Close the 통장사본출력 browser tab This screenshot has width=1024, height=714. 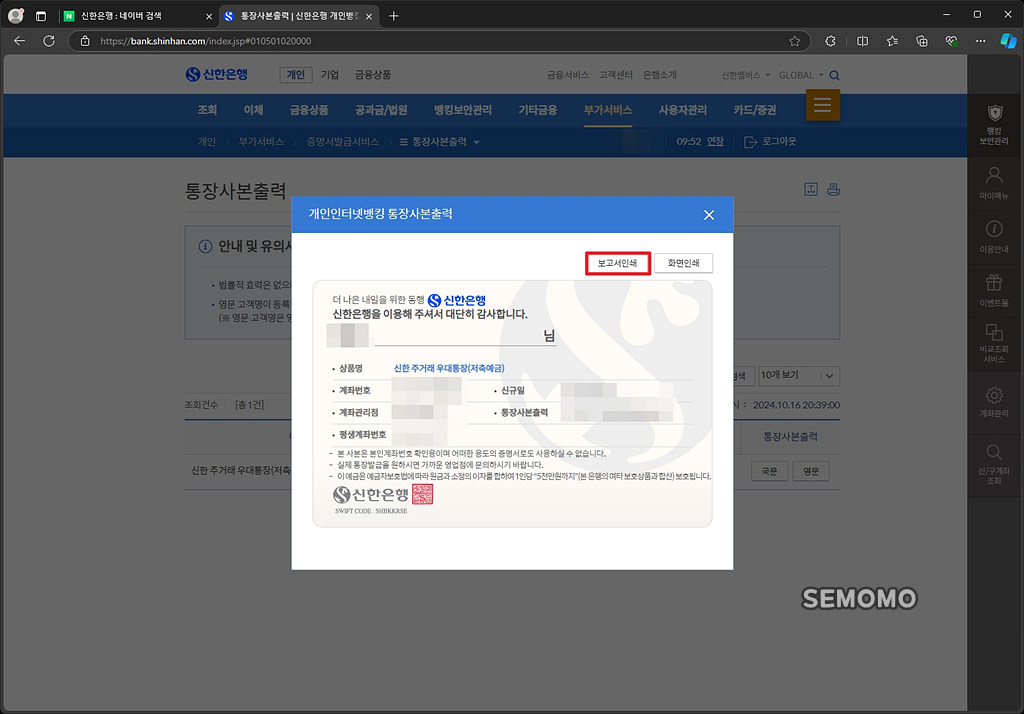point(369,16)
